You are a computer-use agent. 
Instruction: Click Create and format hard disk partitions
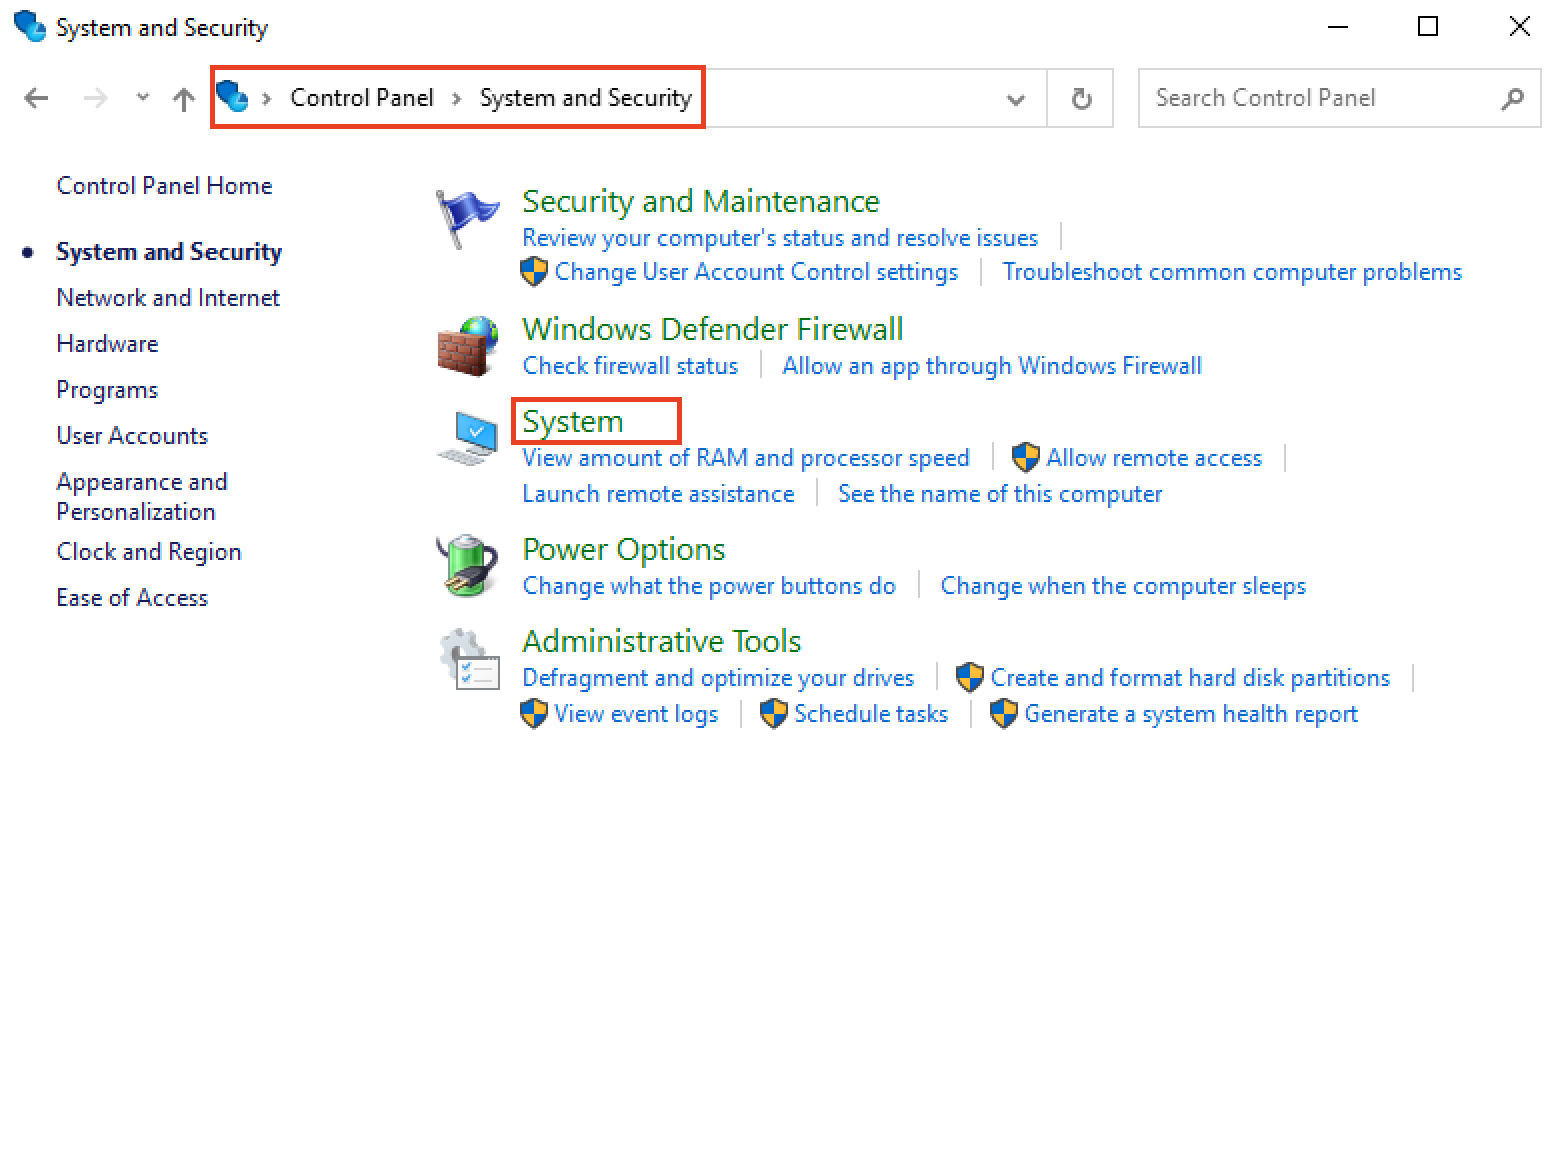(x=1190, y=678)
